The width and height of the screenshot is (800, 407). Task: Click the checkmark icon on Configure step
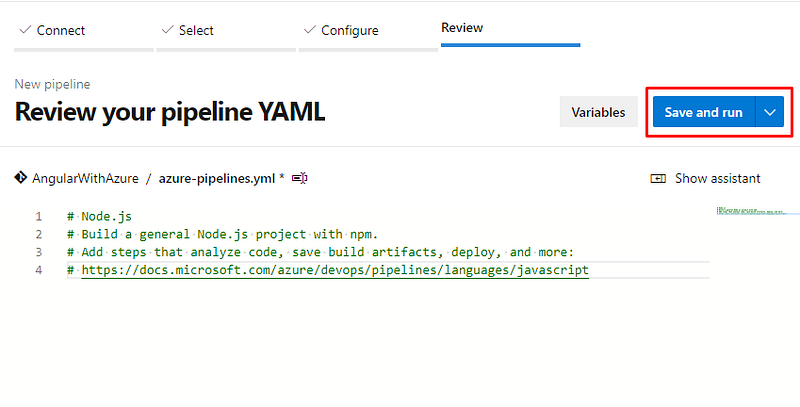pyautogui.click(x=309, y=30)
